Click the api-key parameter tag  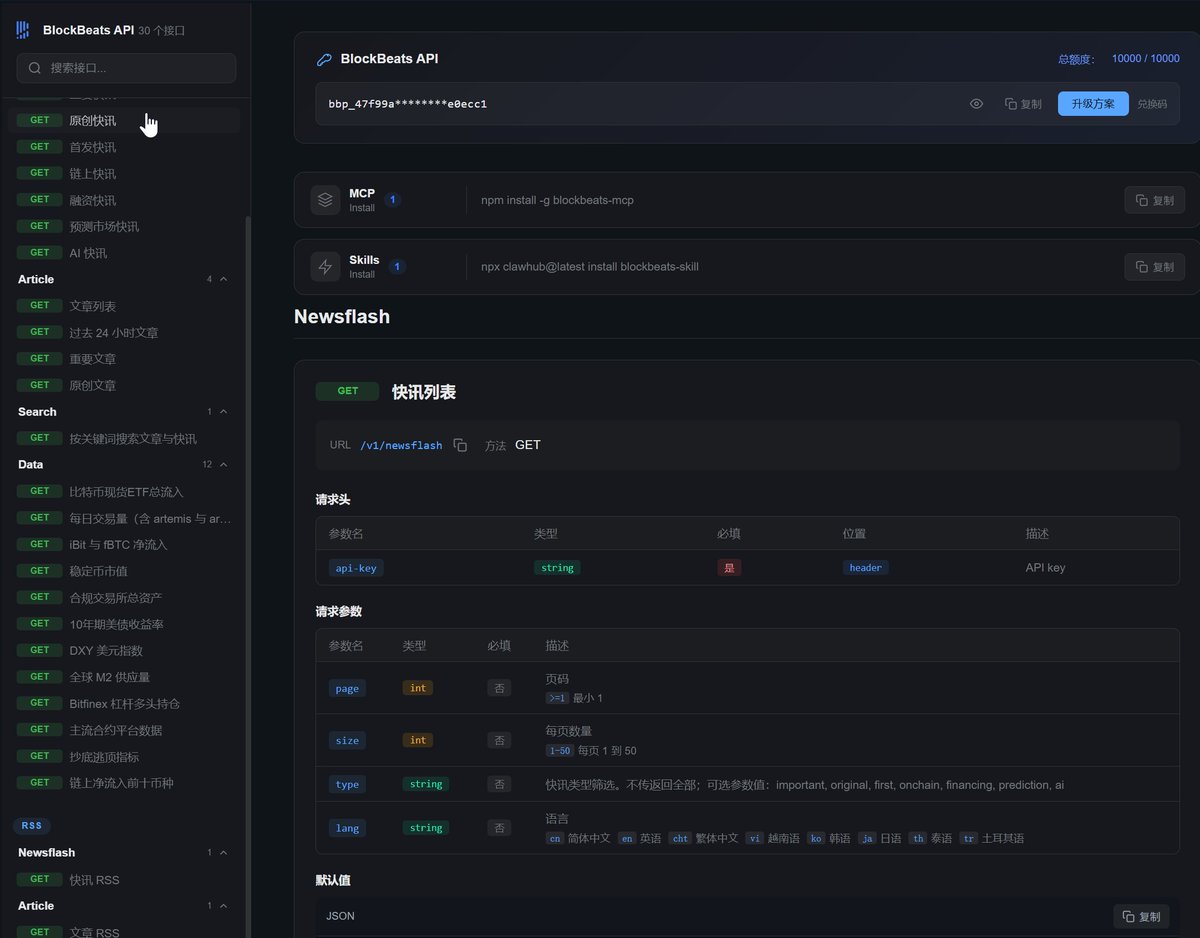(356, 567)
